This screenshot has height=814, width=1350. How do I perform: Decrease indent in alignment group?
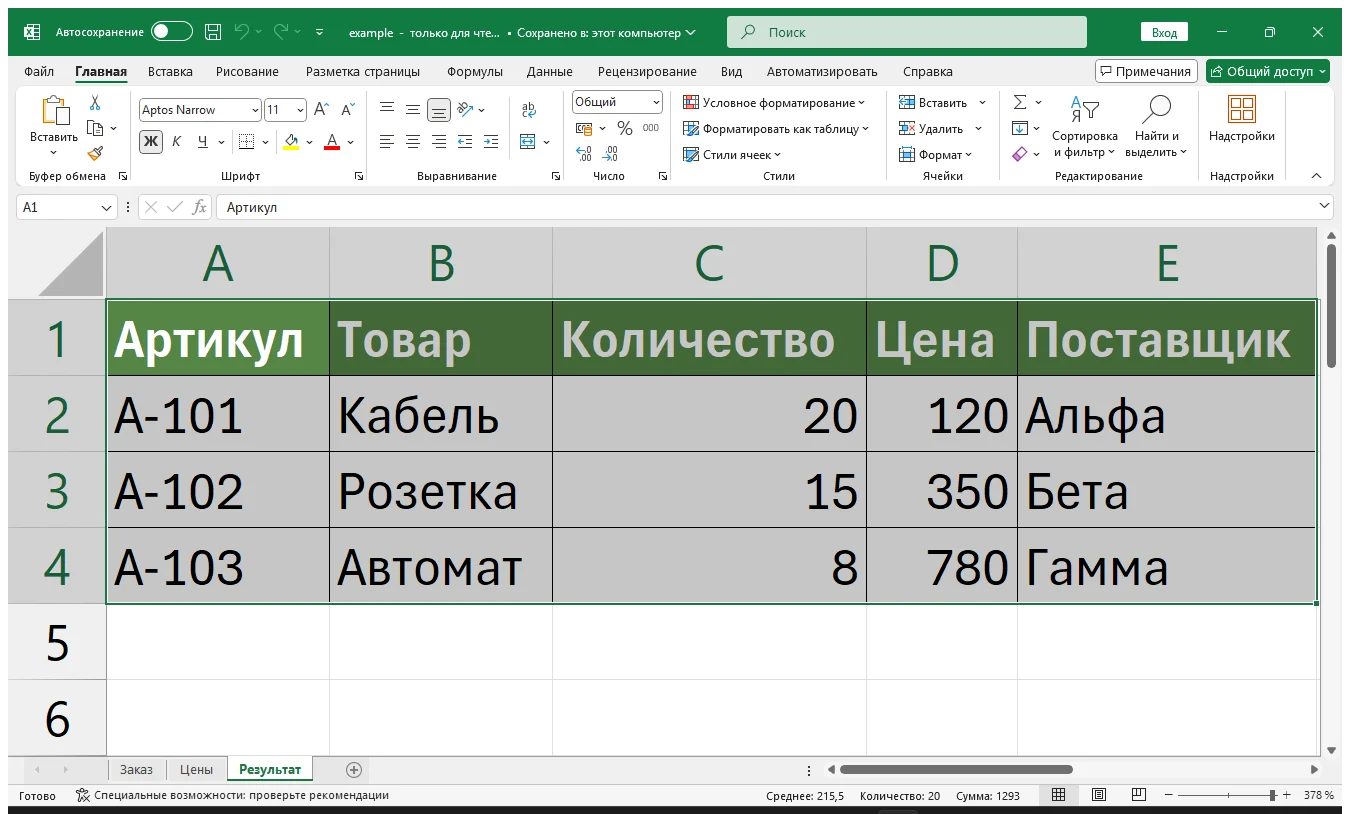(x=465, y=141)
